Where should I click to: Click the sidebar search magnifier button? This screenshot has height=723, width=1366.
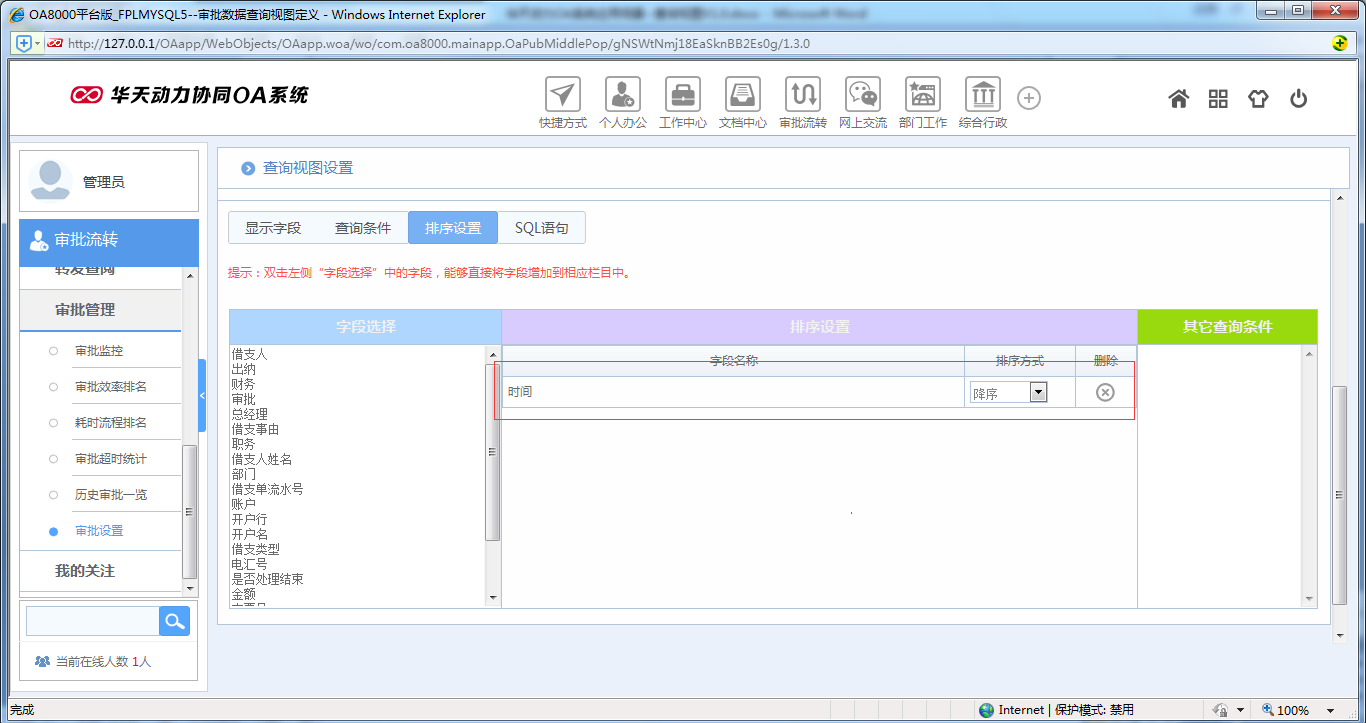[174, 621]
